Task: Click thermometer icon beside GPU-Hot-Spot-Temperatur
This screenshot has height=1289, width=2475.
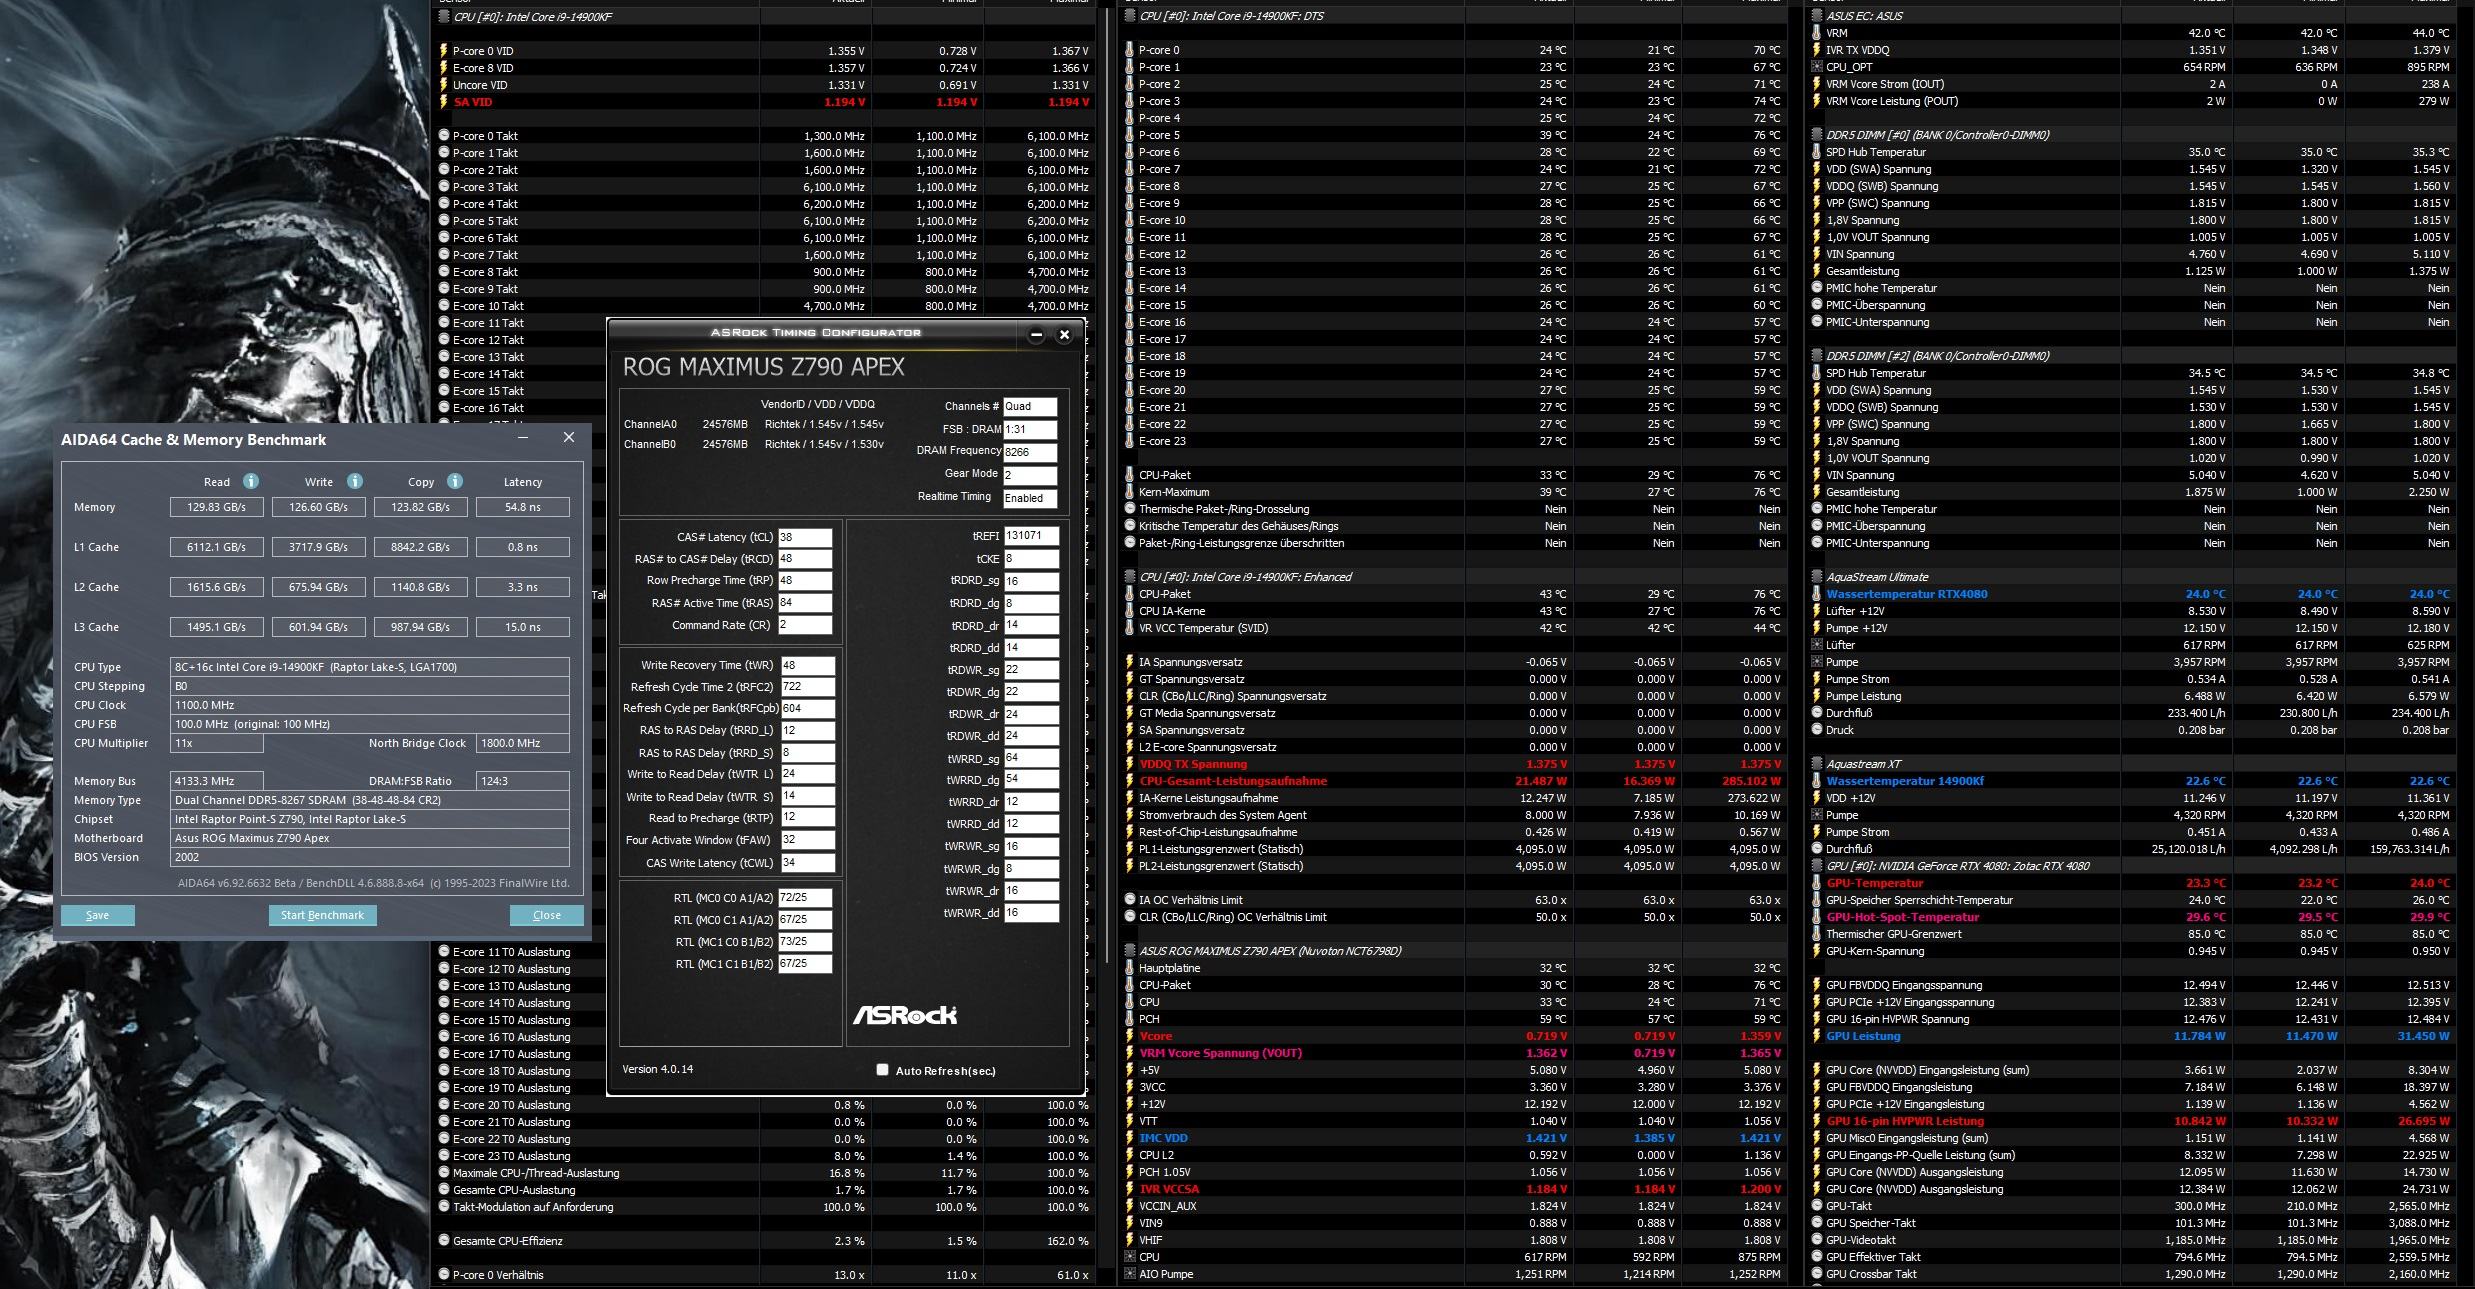Action: [1817, 917]
